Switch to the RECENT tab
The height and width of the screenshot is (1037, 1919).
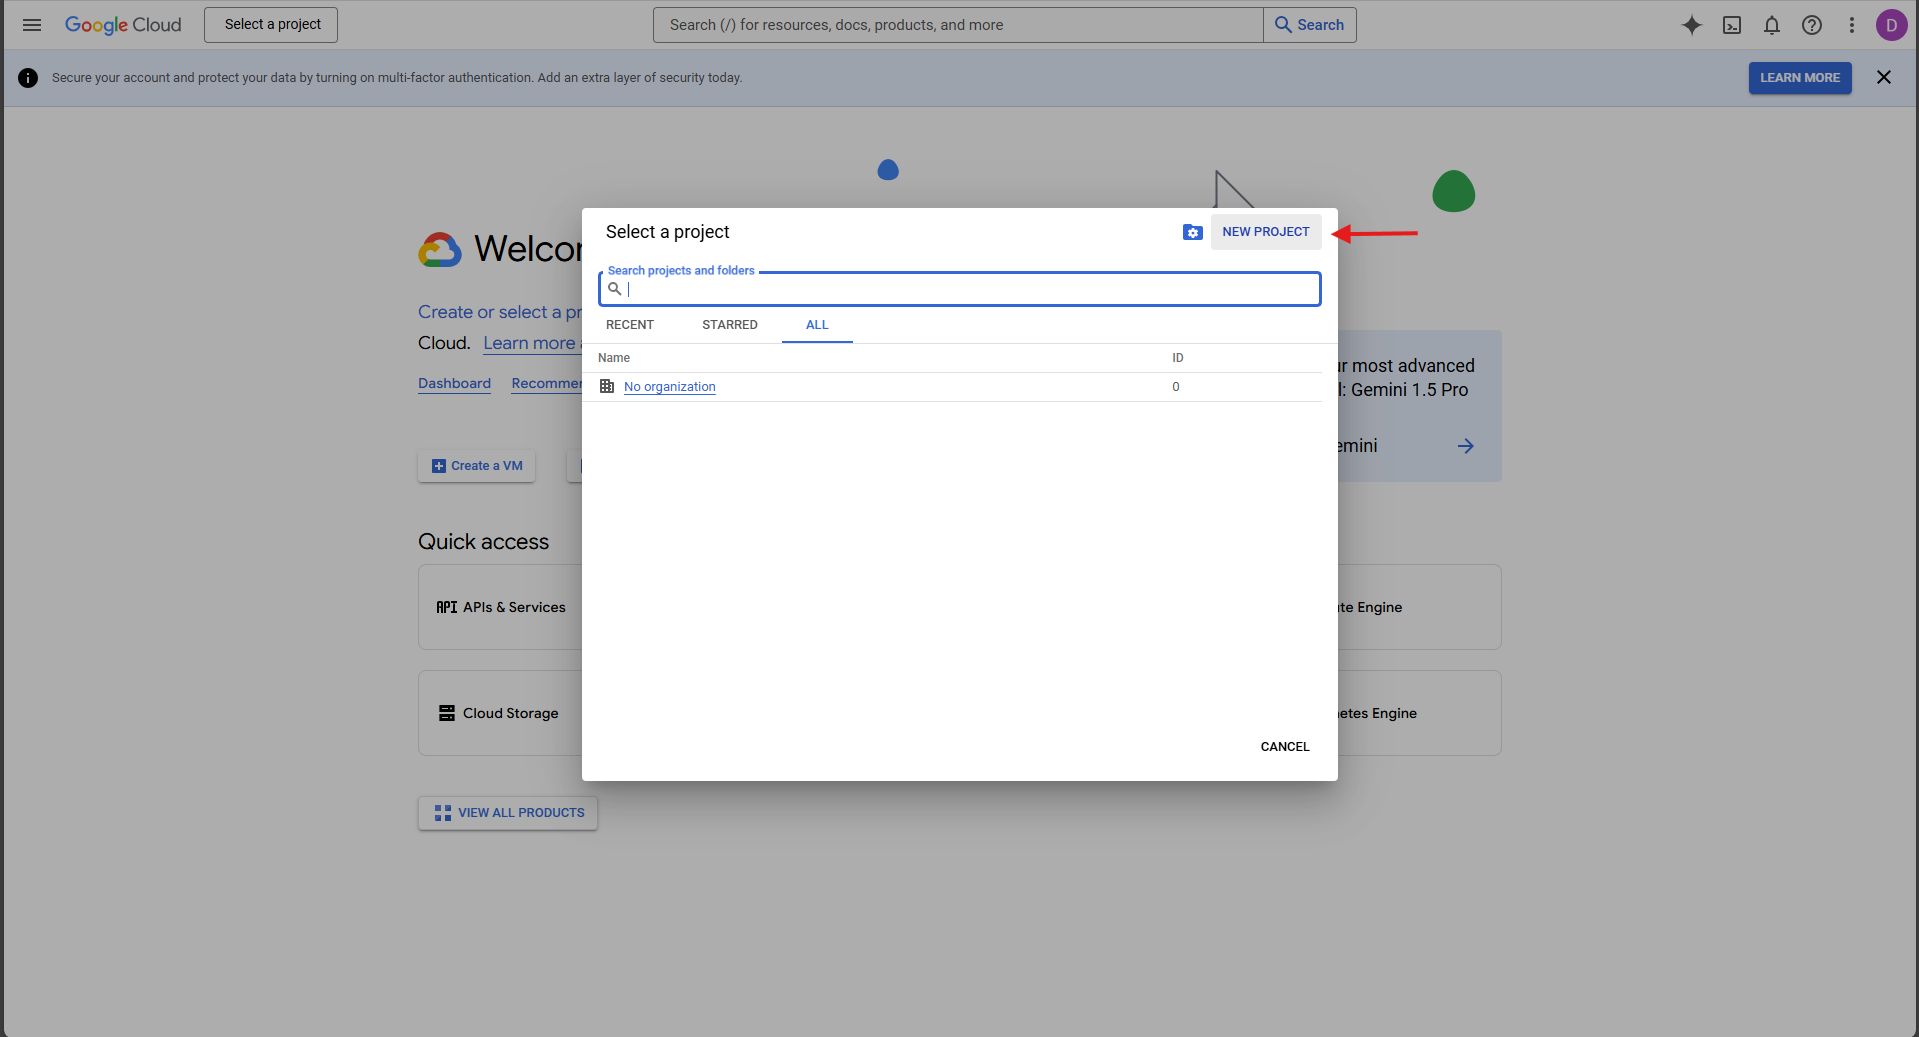(630, 325)
